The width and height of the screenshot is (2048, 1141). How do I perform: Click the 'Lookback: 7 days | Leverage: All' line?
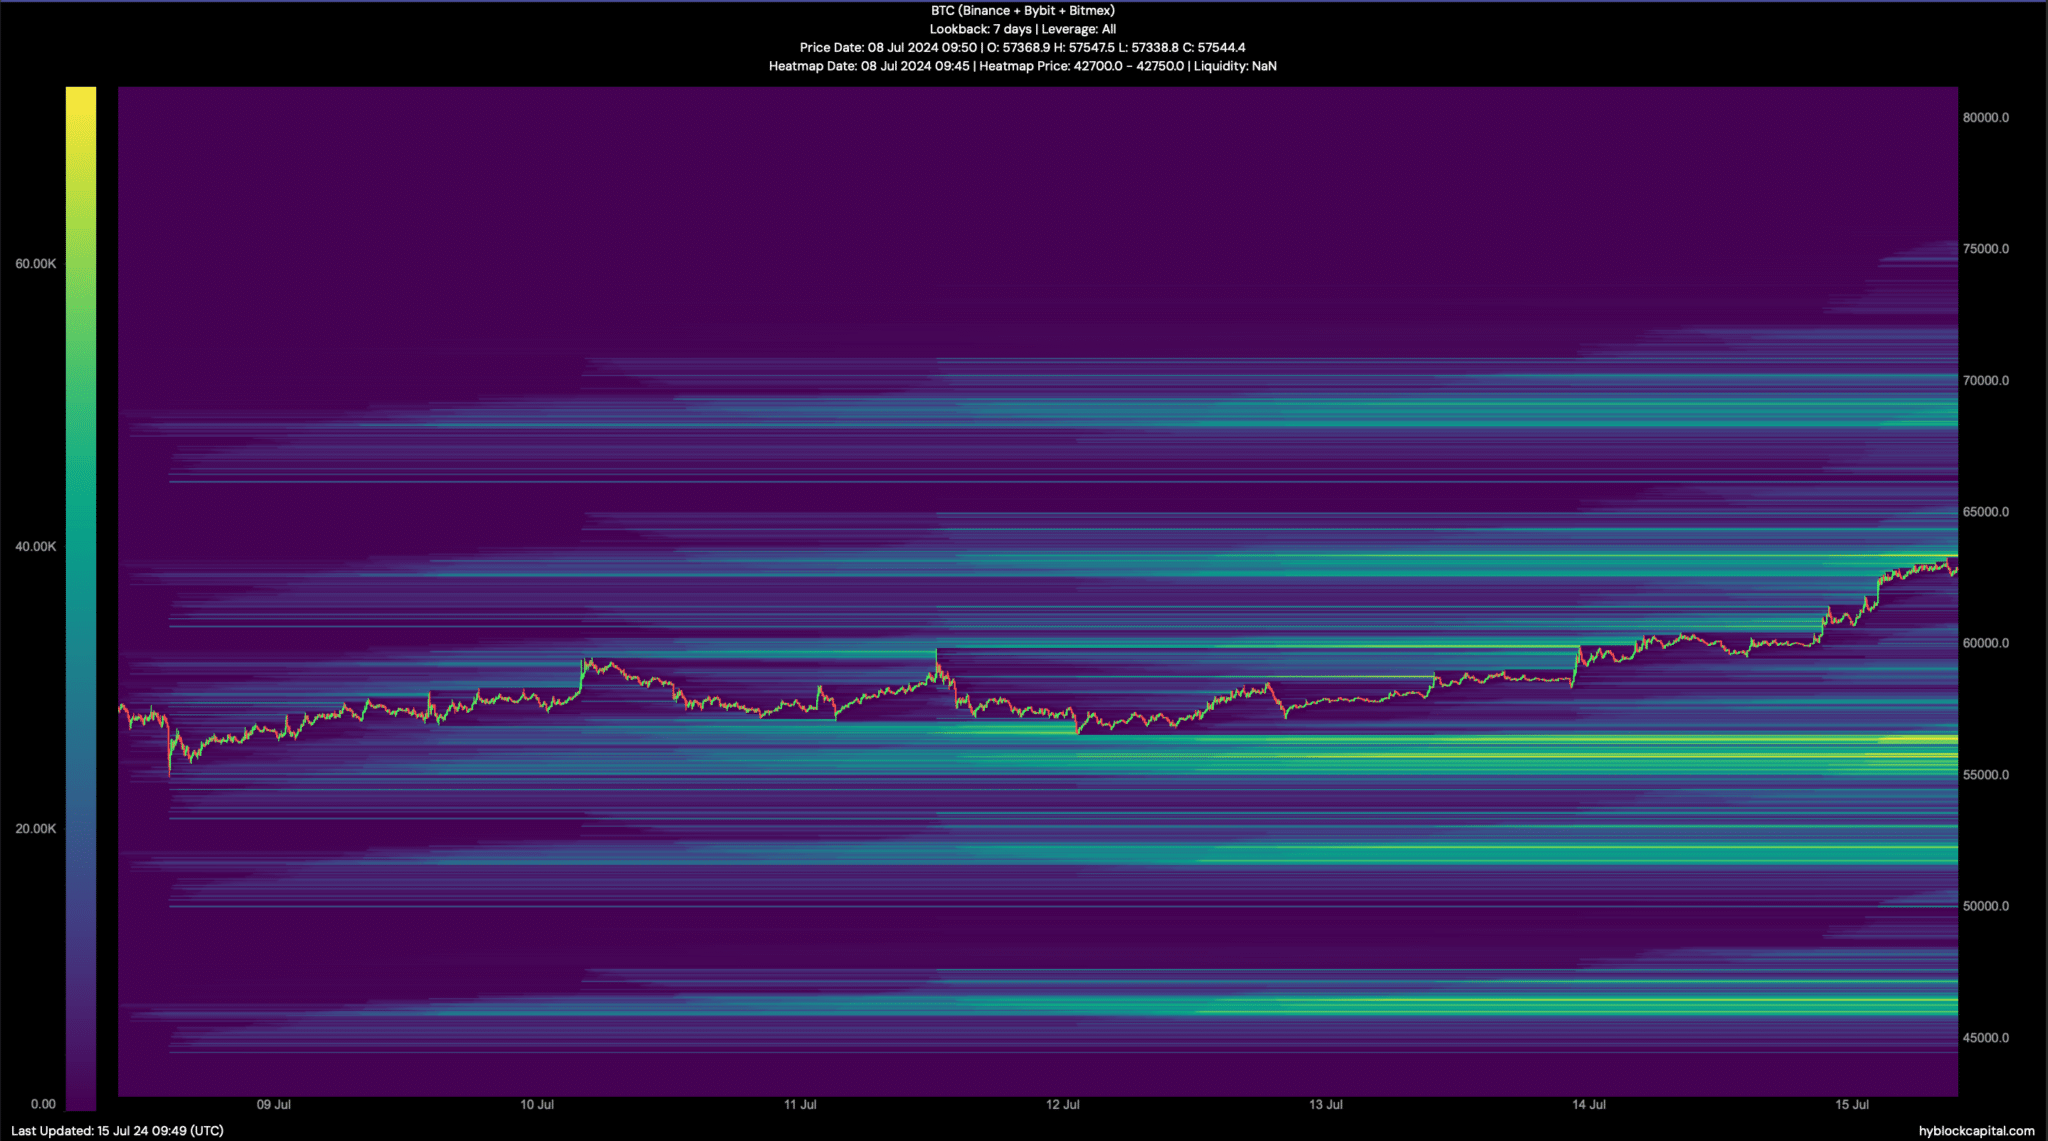(x=1022, y=29)
